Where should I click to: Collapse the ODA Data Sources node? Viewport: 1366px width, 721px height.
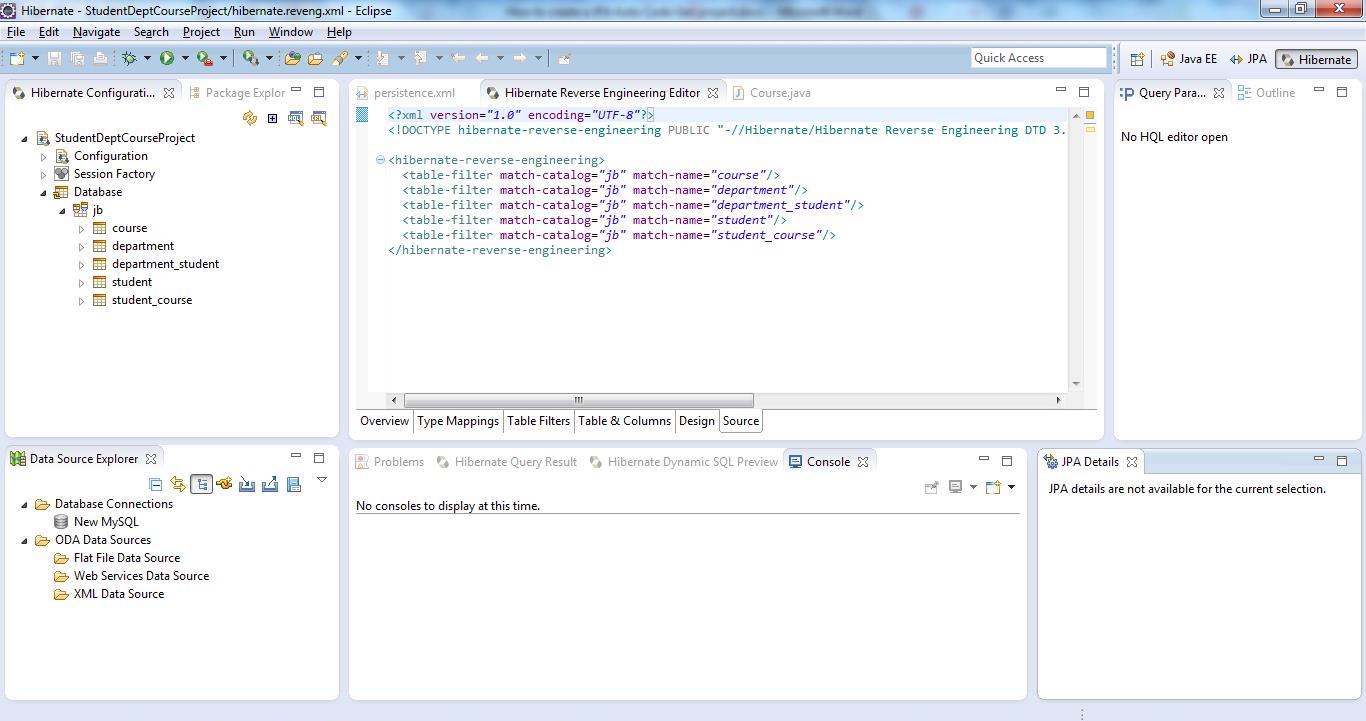coord(24,540)
